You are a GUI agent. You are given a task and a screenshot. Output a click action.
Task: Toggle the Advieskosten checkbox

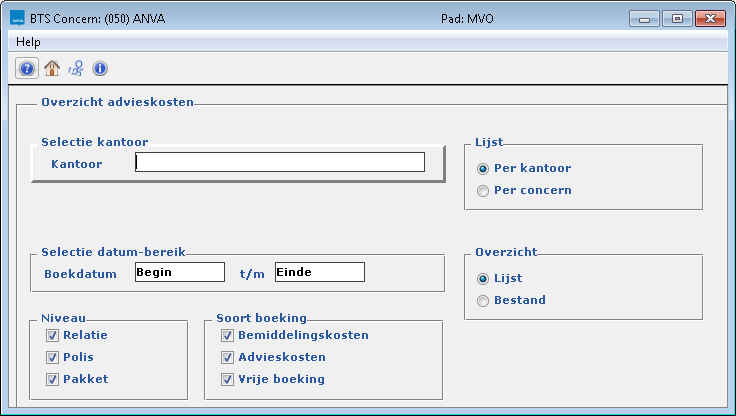pyautogui.click(x=226, y=357)
